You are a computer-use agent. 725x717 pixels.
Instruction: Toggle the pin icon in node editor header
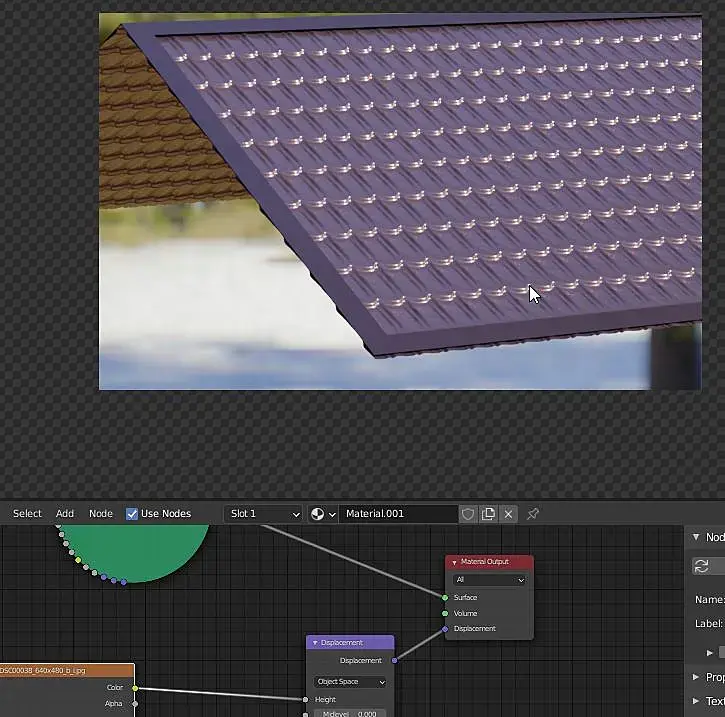coord(533,514)
